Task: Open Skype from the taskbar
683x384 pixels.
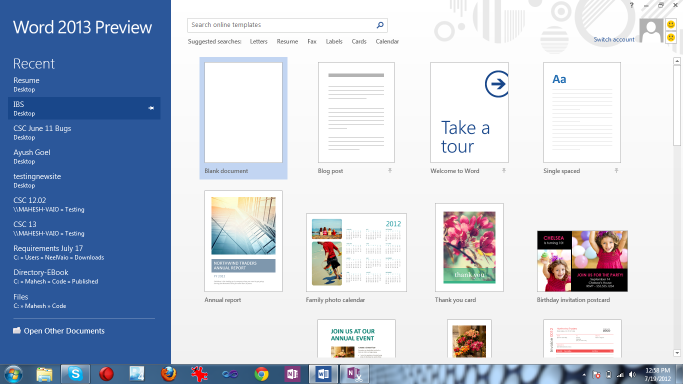Action: point(75,374)
